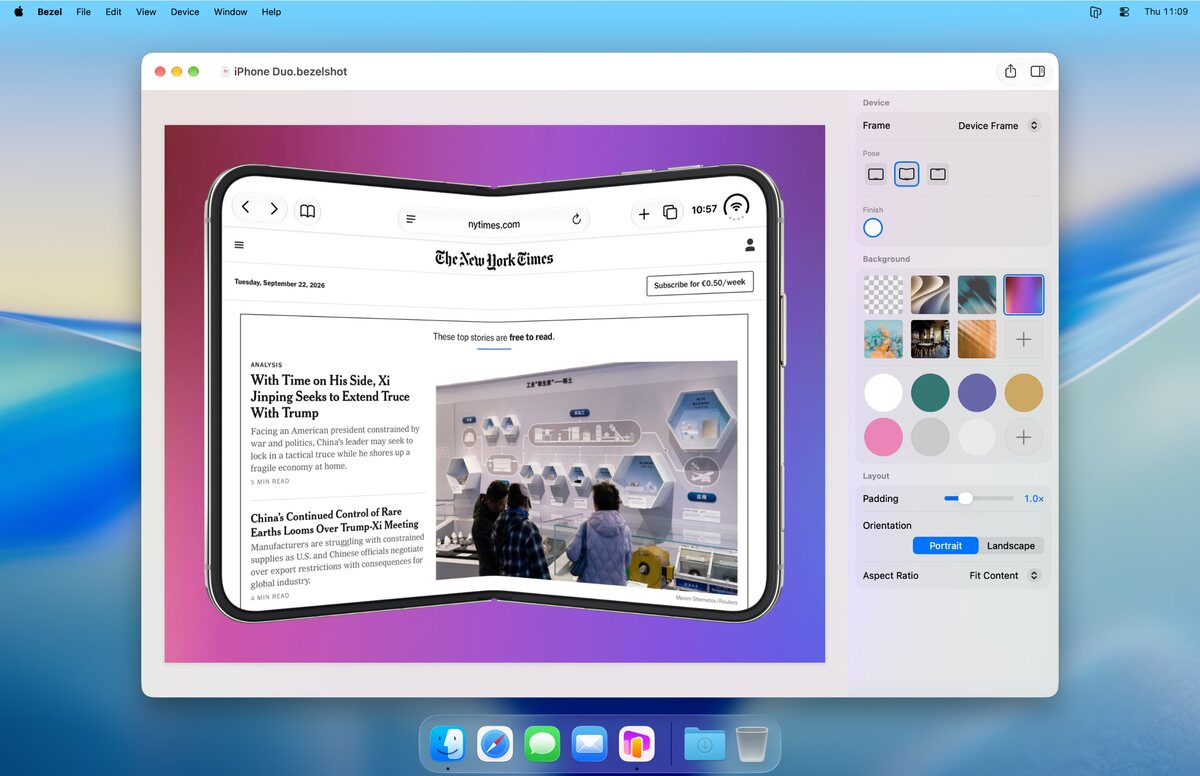The height and width of the screenshot is (776, 1200).
Task: Click the NYT account person icon
Action: [x=750, y=245]
